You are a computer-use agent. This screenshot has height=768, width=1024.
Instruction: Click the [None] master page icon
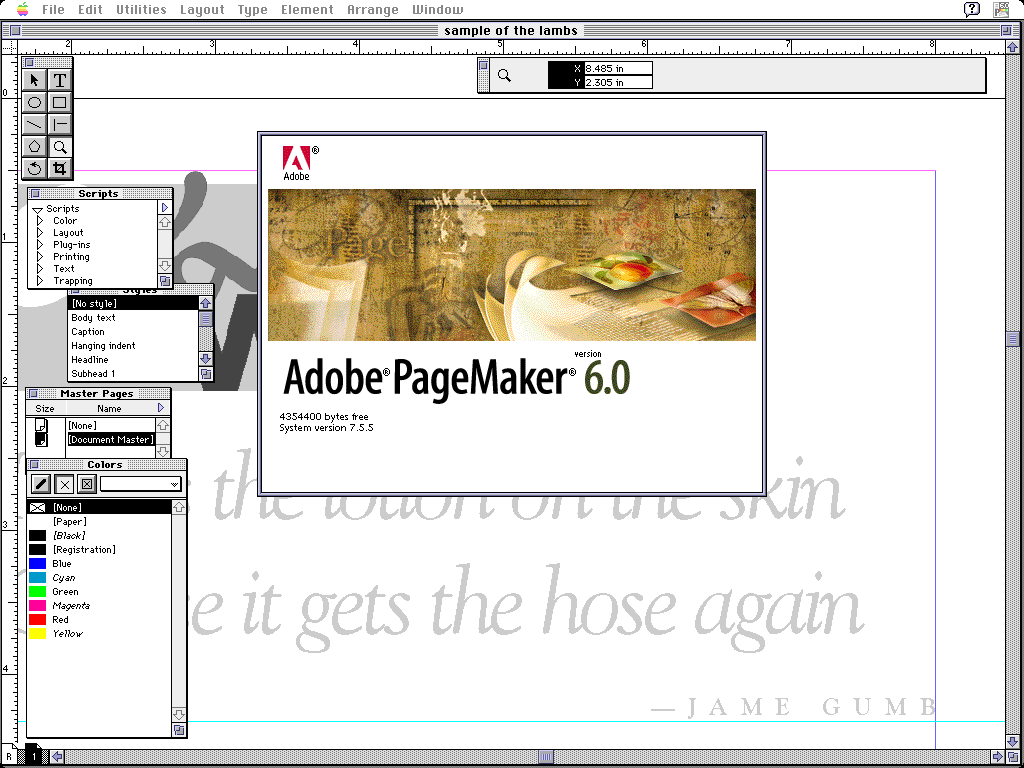pyautogui.click(x=41, y=426)
